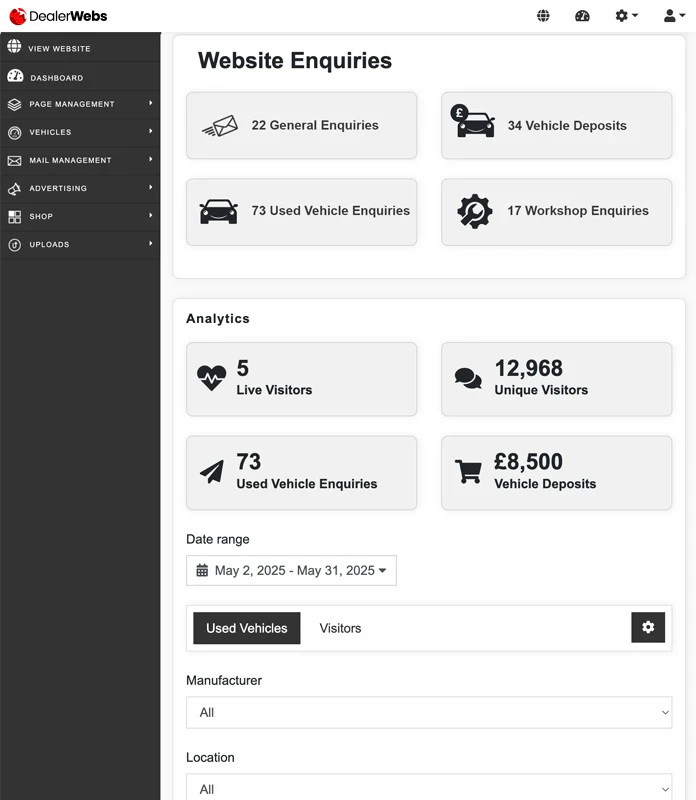Select Mail Management menu label
The height and width of the screenshot is (800, 696).
click(70, 160)
